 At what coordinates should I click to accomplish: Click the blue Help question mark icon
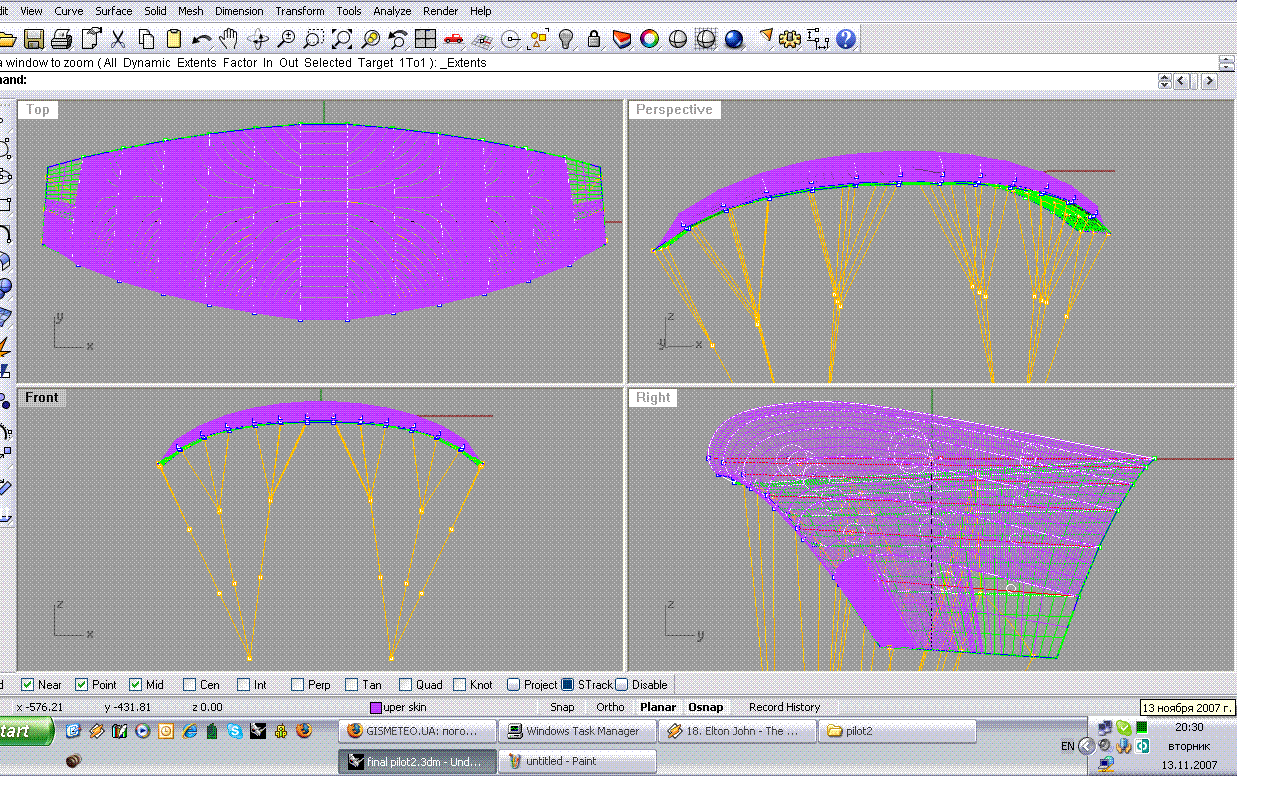(x=846, y=40)
